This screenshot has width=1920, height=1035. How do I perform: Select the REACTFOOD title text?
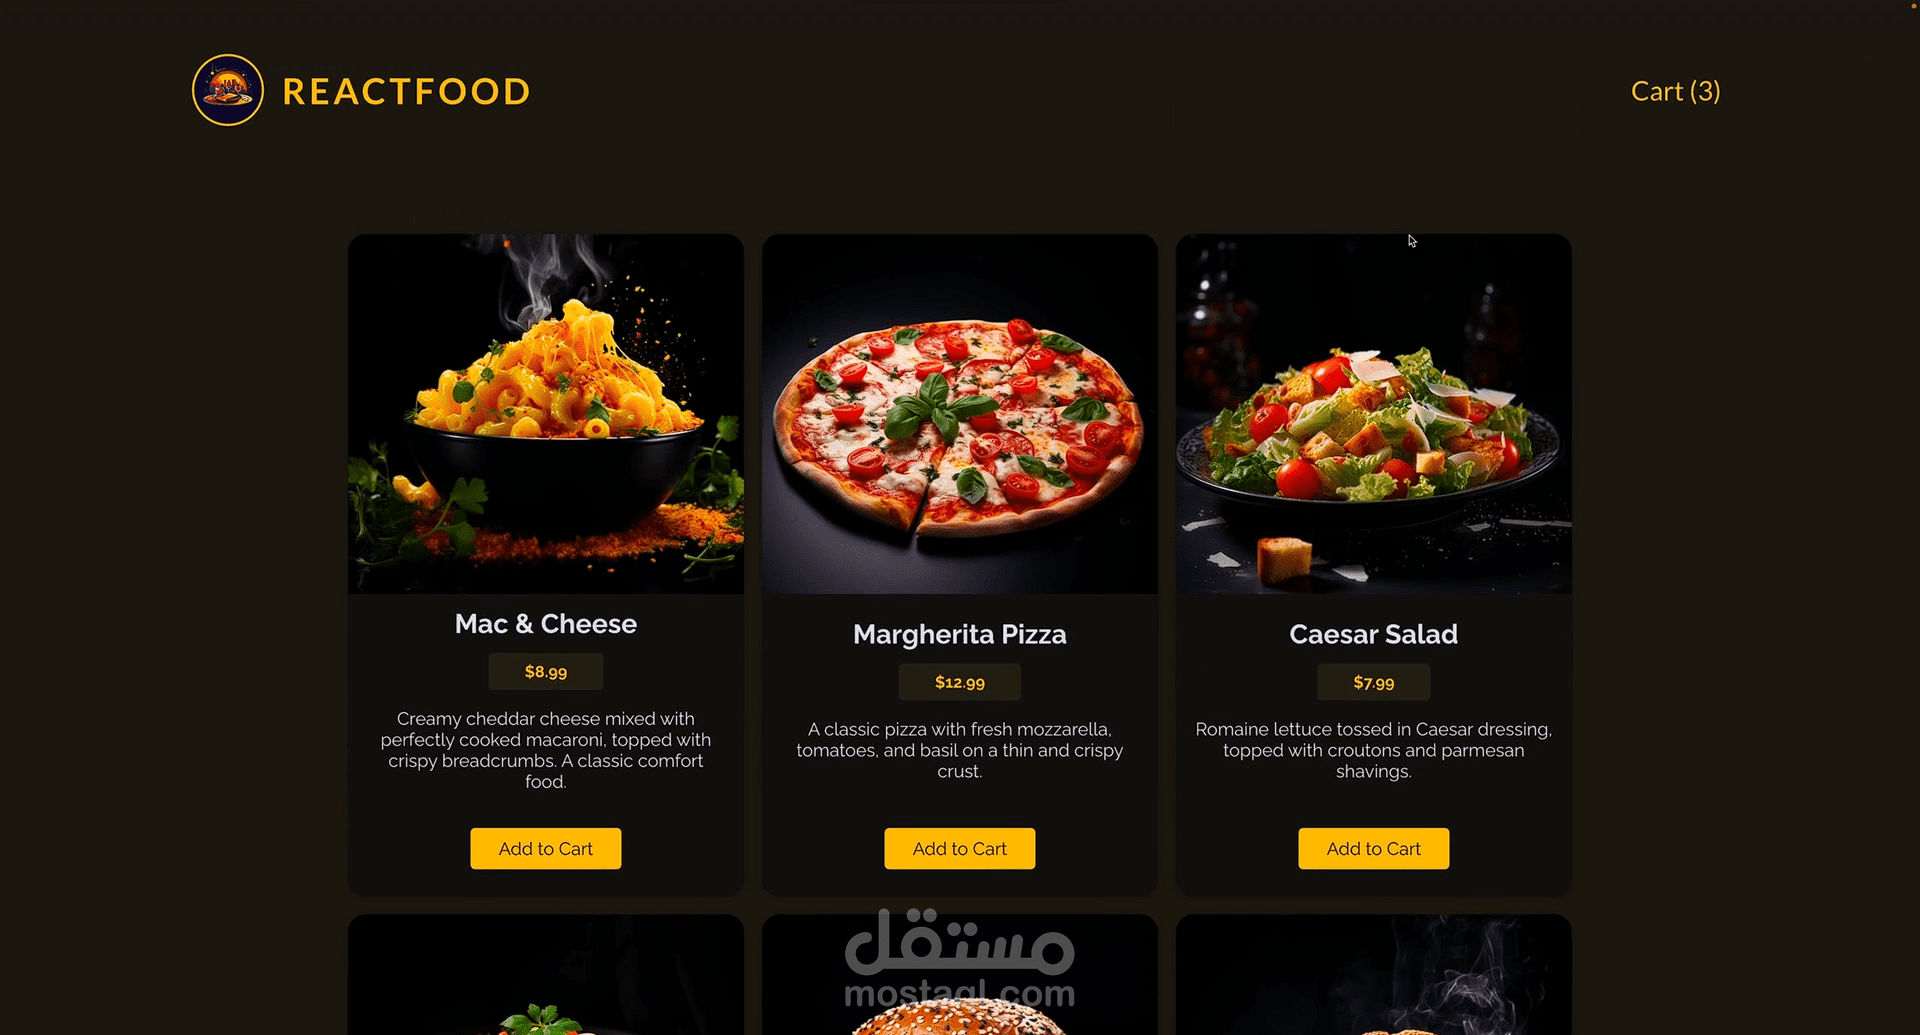(x=406, y=91)
